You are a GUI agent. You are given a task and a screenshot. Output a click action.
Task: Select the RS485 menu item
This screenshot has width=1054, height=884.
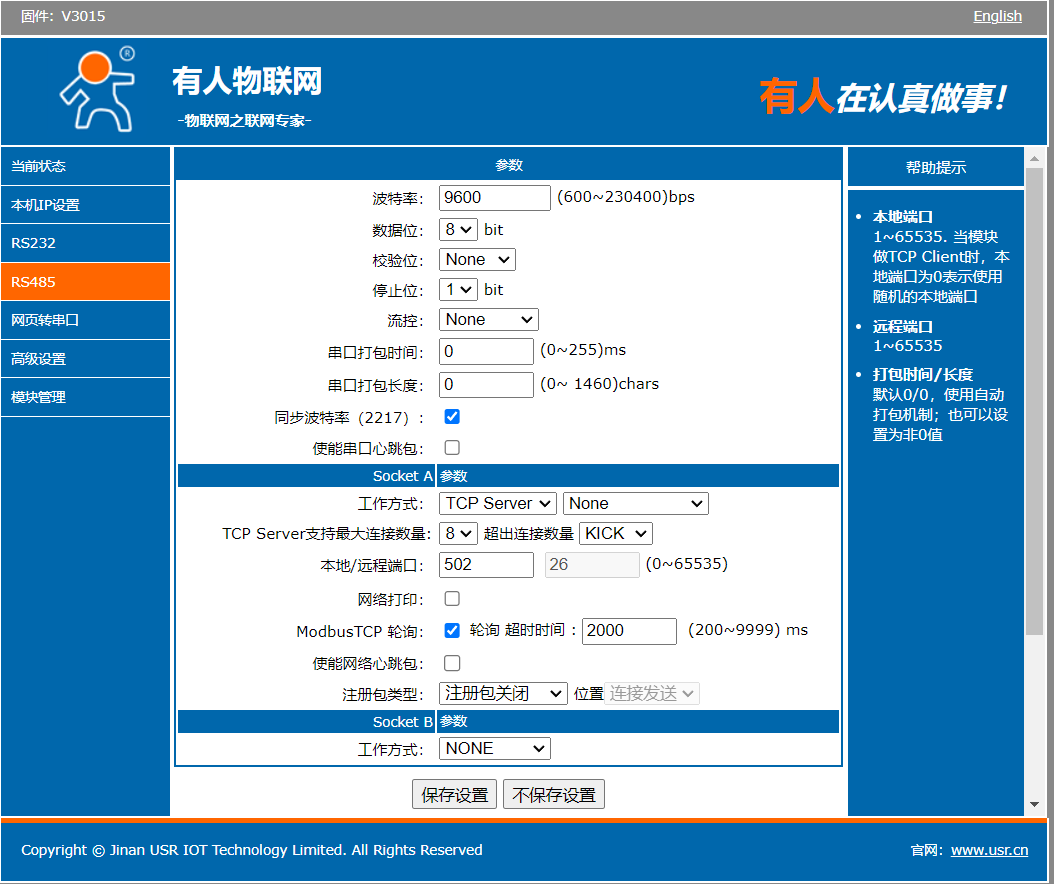[85, 282]
